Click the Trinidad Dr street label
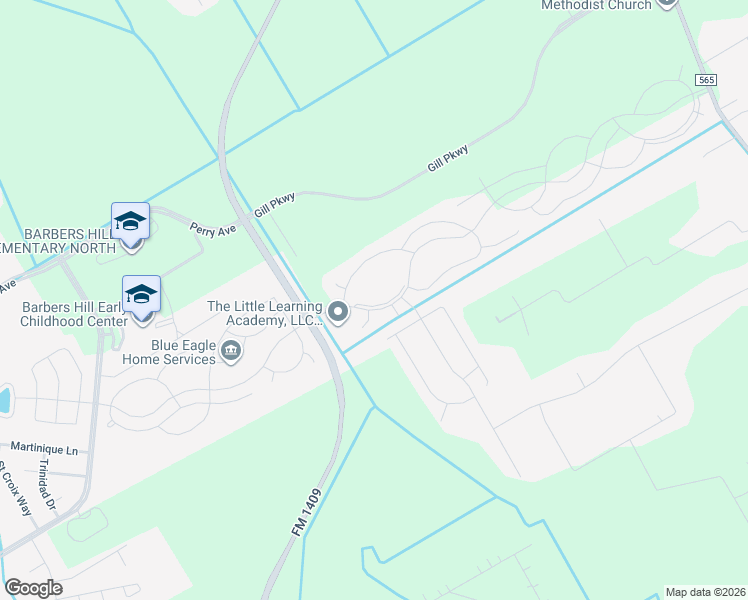This screenshot has width=748, height=600. 47,484
